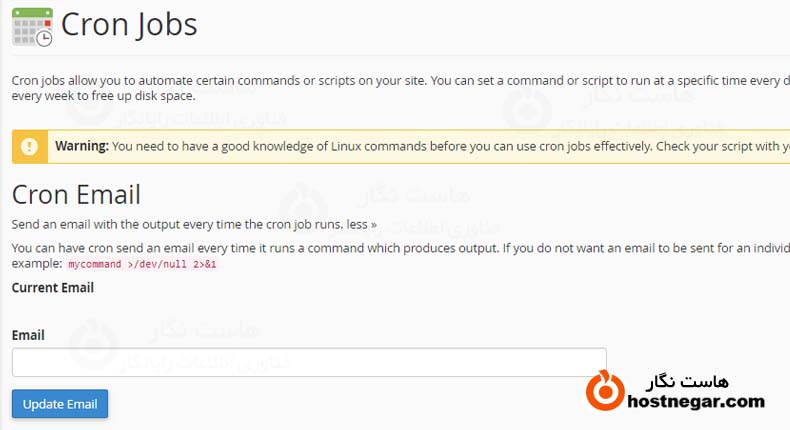The image size is (790, 430).
Task: Click the Cron Email section heading
Action: point(76,194)
